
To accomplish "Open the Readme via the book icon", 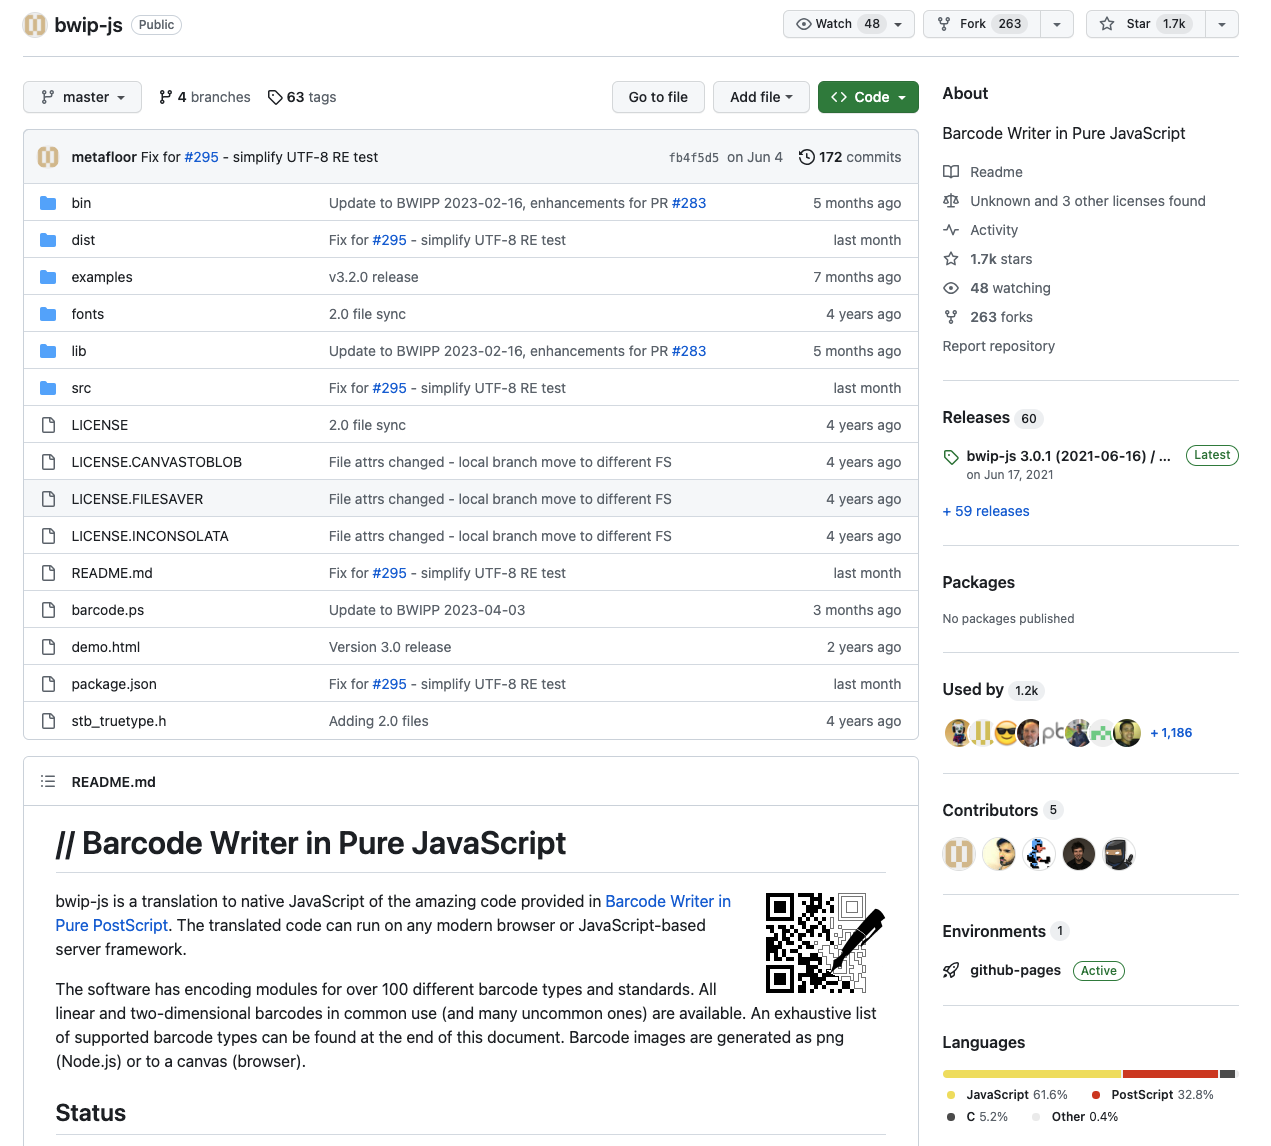I will coord(951,172).
